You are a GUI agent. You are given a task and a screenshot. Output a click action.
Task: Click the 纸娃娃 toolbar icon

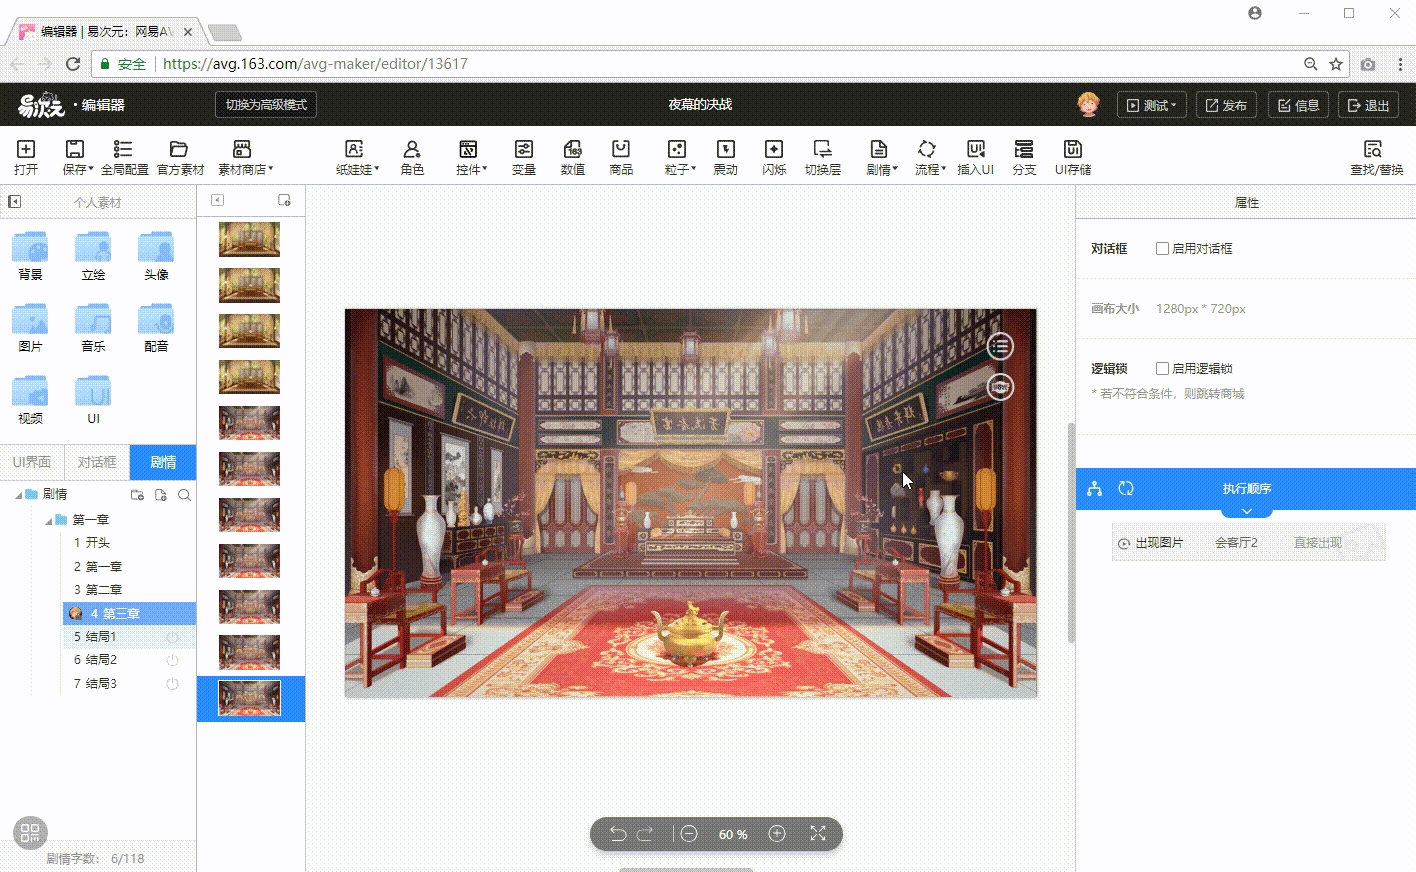pos(354,157)
